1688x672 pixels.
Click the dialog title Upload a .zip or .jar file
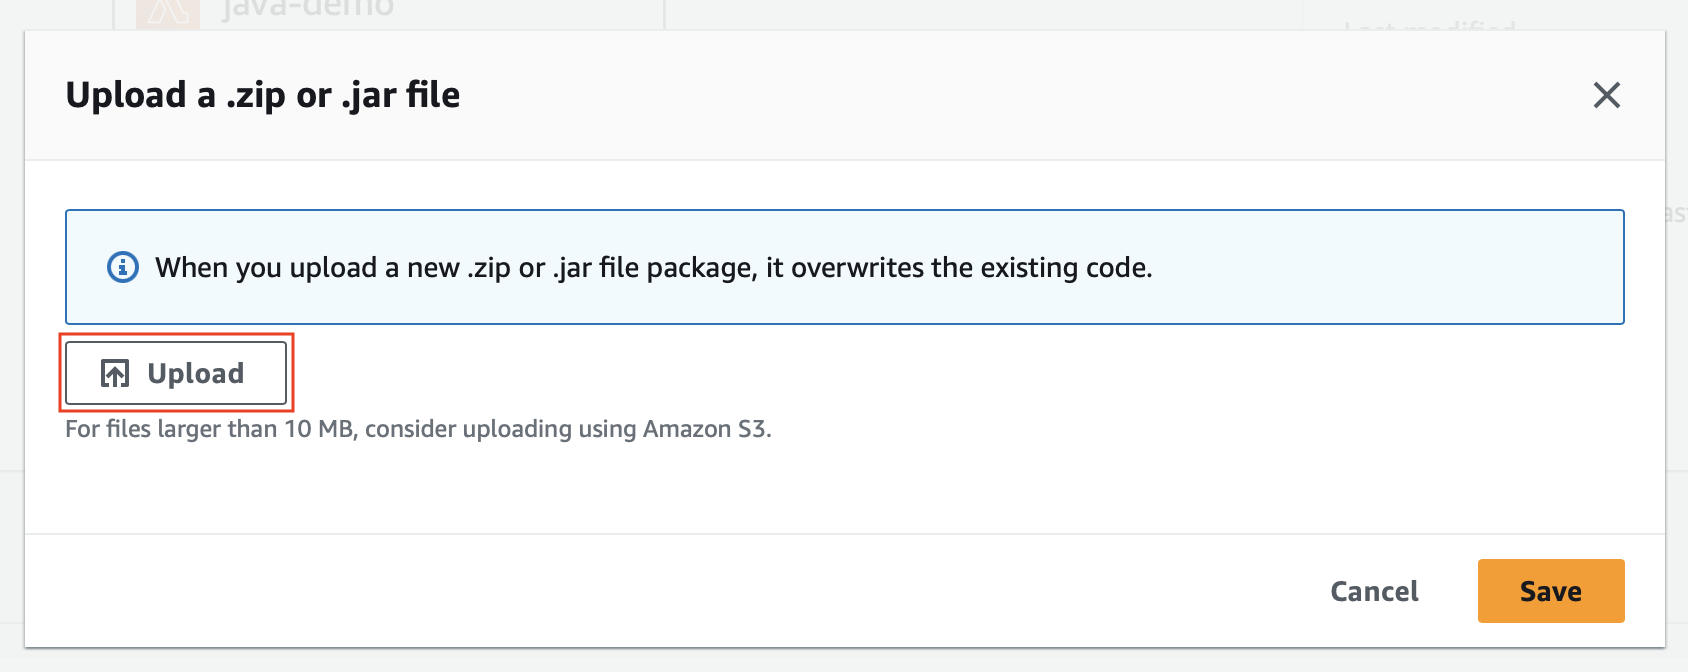(263, 95)
